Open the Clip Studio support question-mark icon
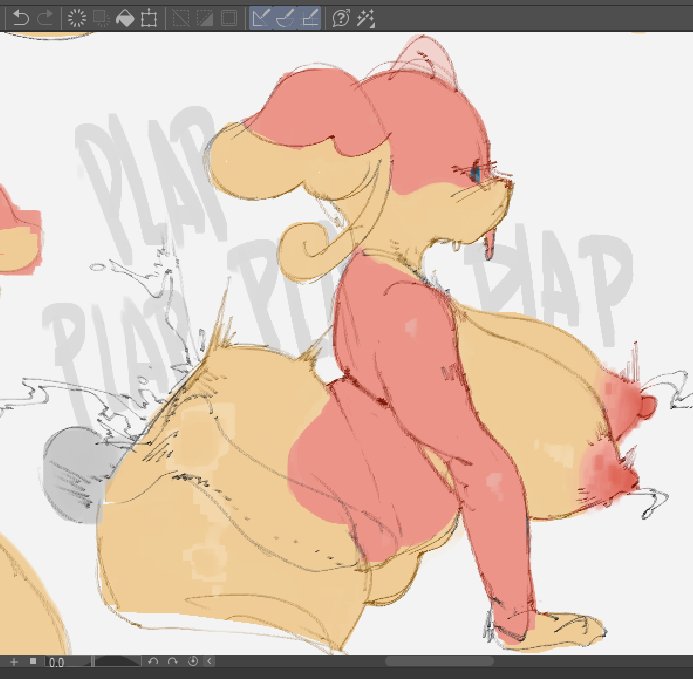This screenshot has height=679, width=693. pyautogui.click(x=341, y=18)
